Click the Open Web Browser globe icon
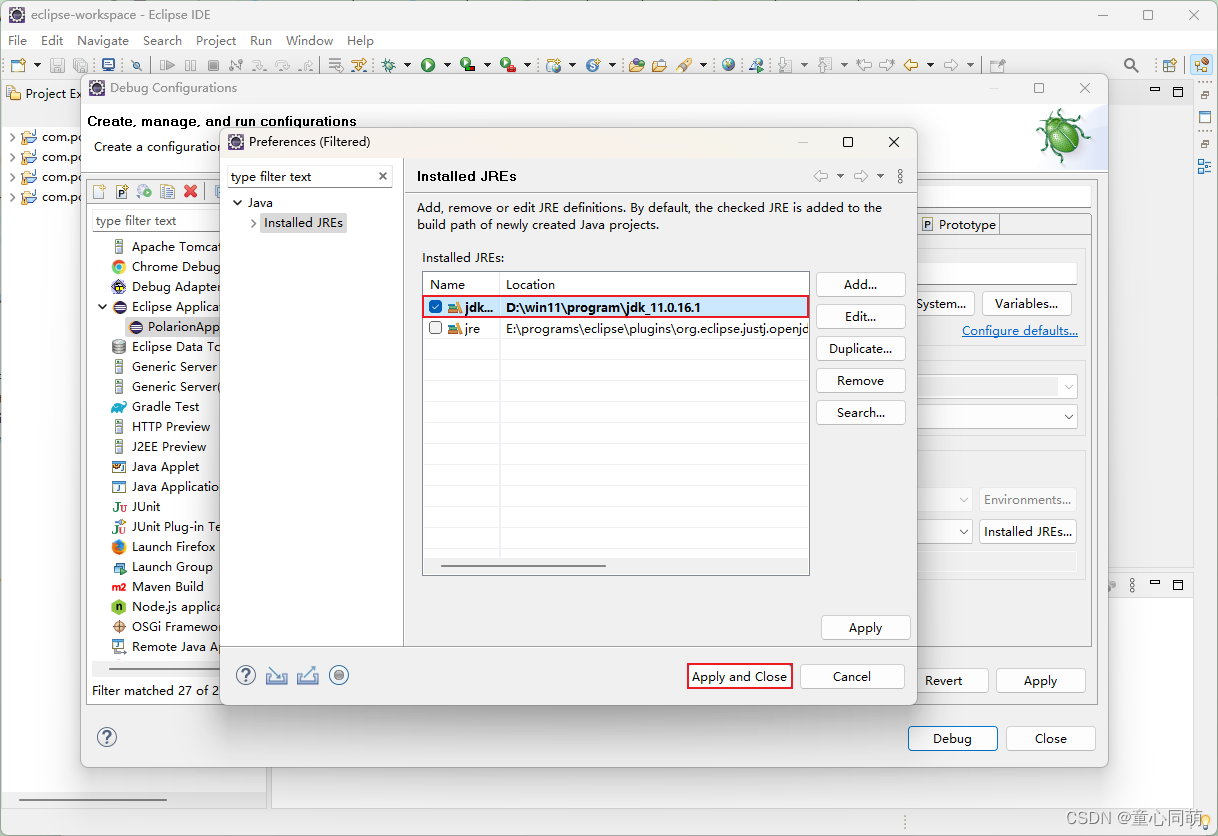 (728, 65)
